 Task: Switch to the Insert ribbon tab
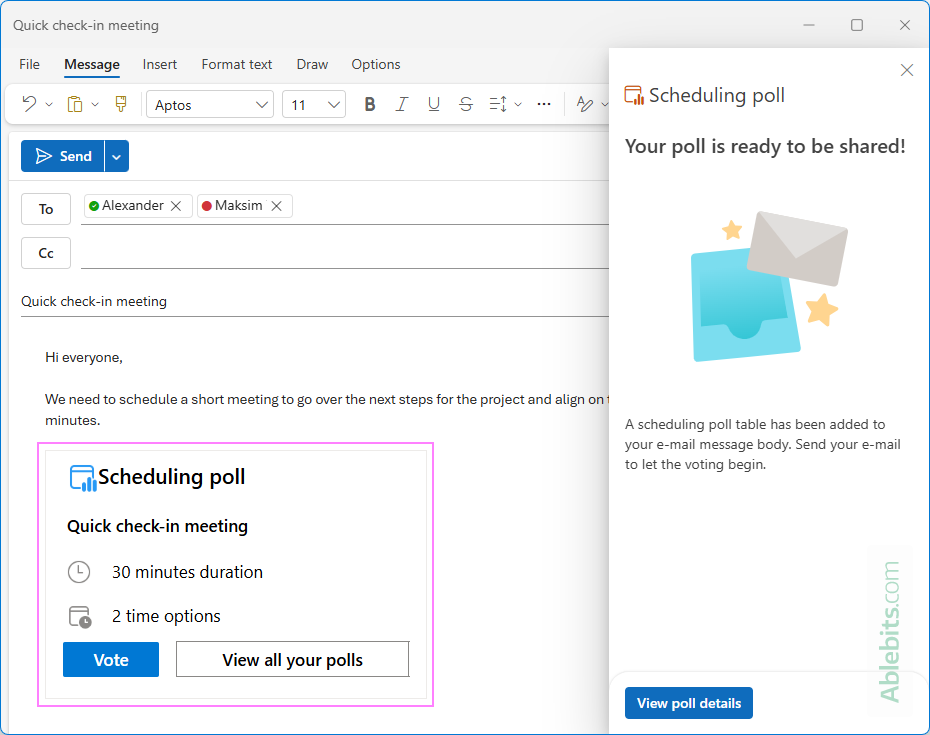(160, 64)
